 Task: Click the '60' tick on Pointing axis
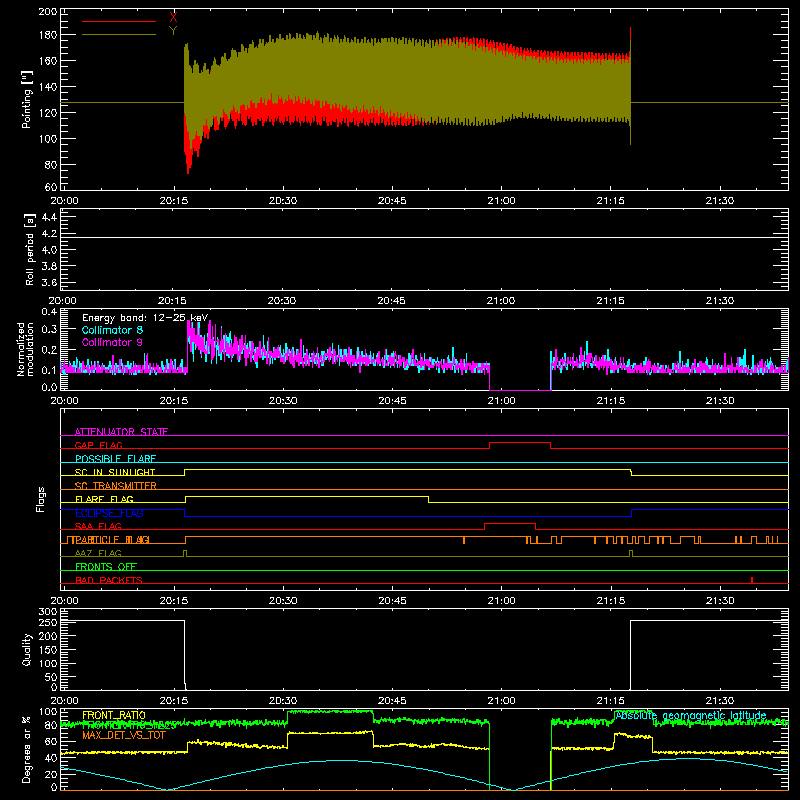pos(51,187)
